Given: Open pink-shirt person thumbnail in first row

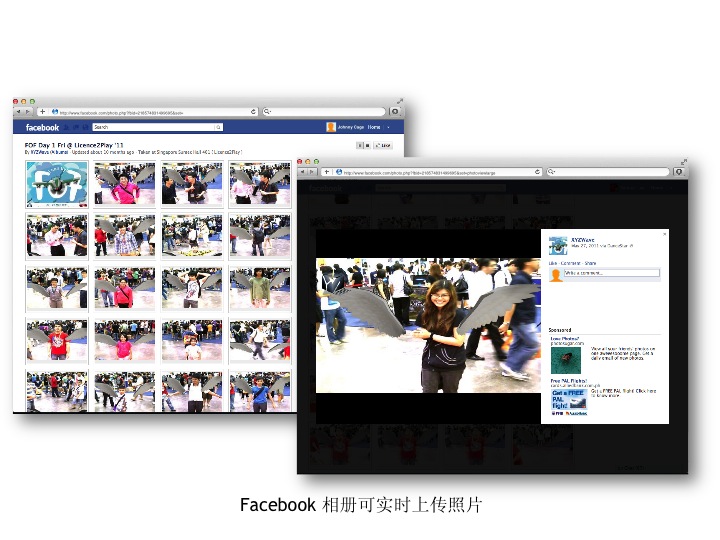Looking at the screenshot, I should (x=124, y=184).
